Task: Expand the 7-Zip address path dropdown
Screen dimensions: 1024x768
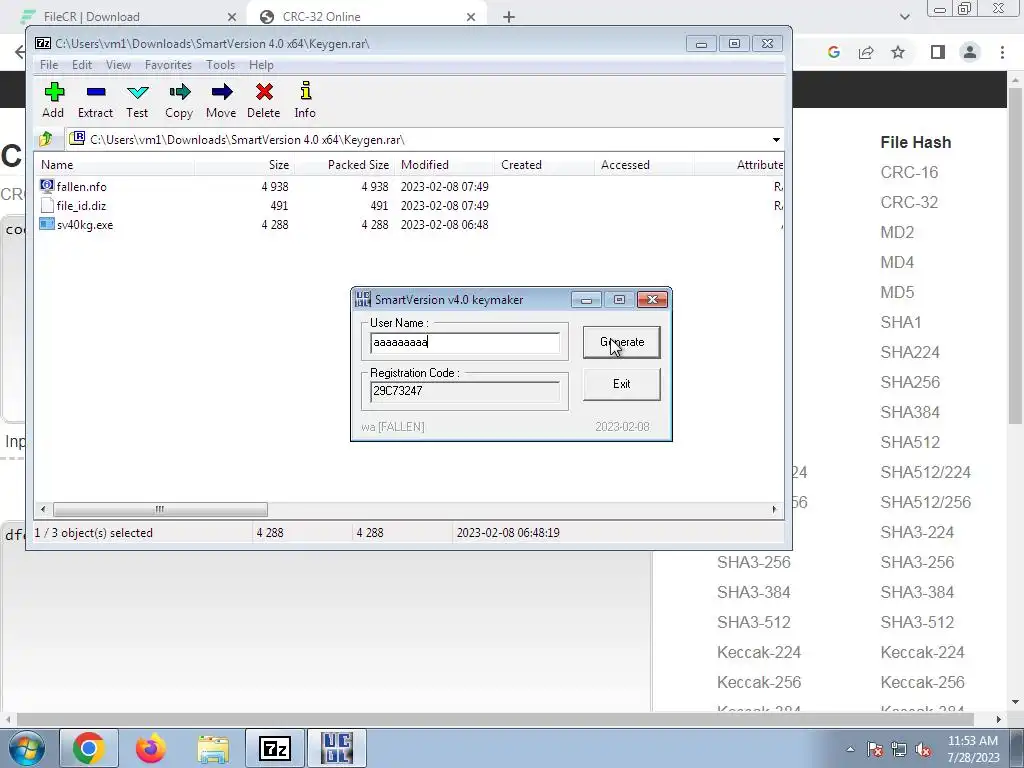Action: 776,140
